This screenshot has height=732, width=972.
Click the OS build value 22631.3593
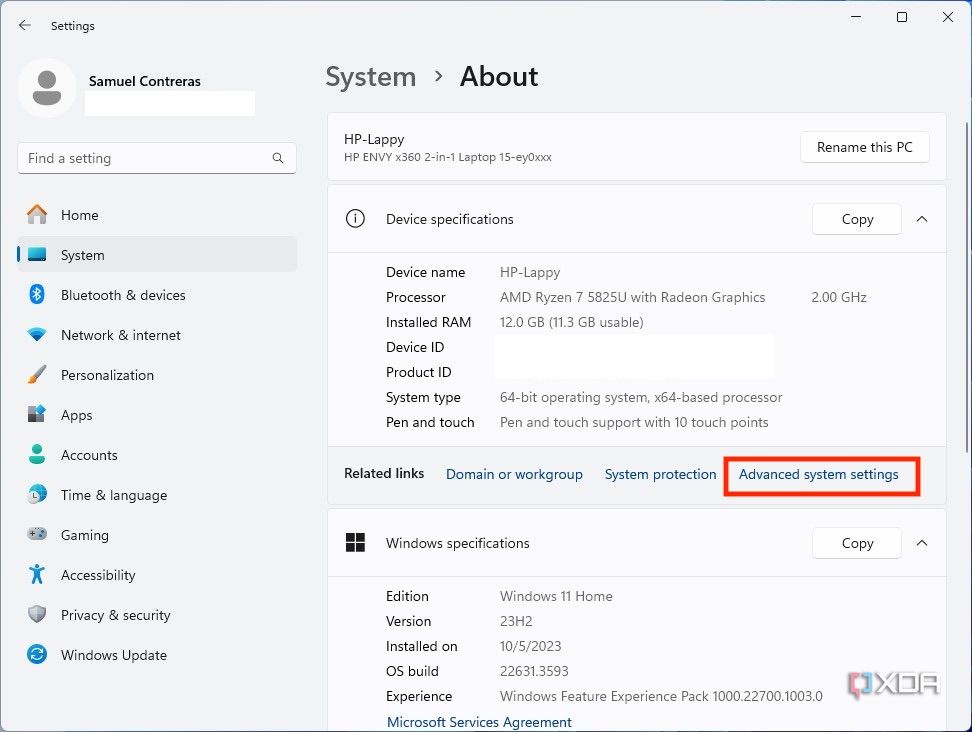click(x=534, y=671)
